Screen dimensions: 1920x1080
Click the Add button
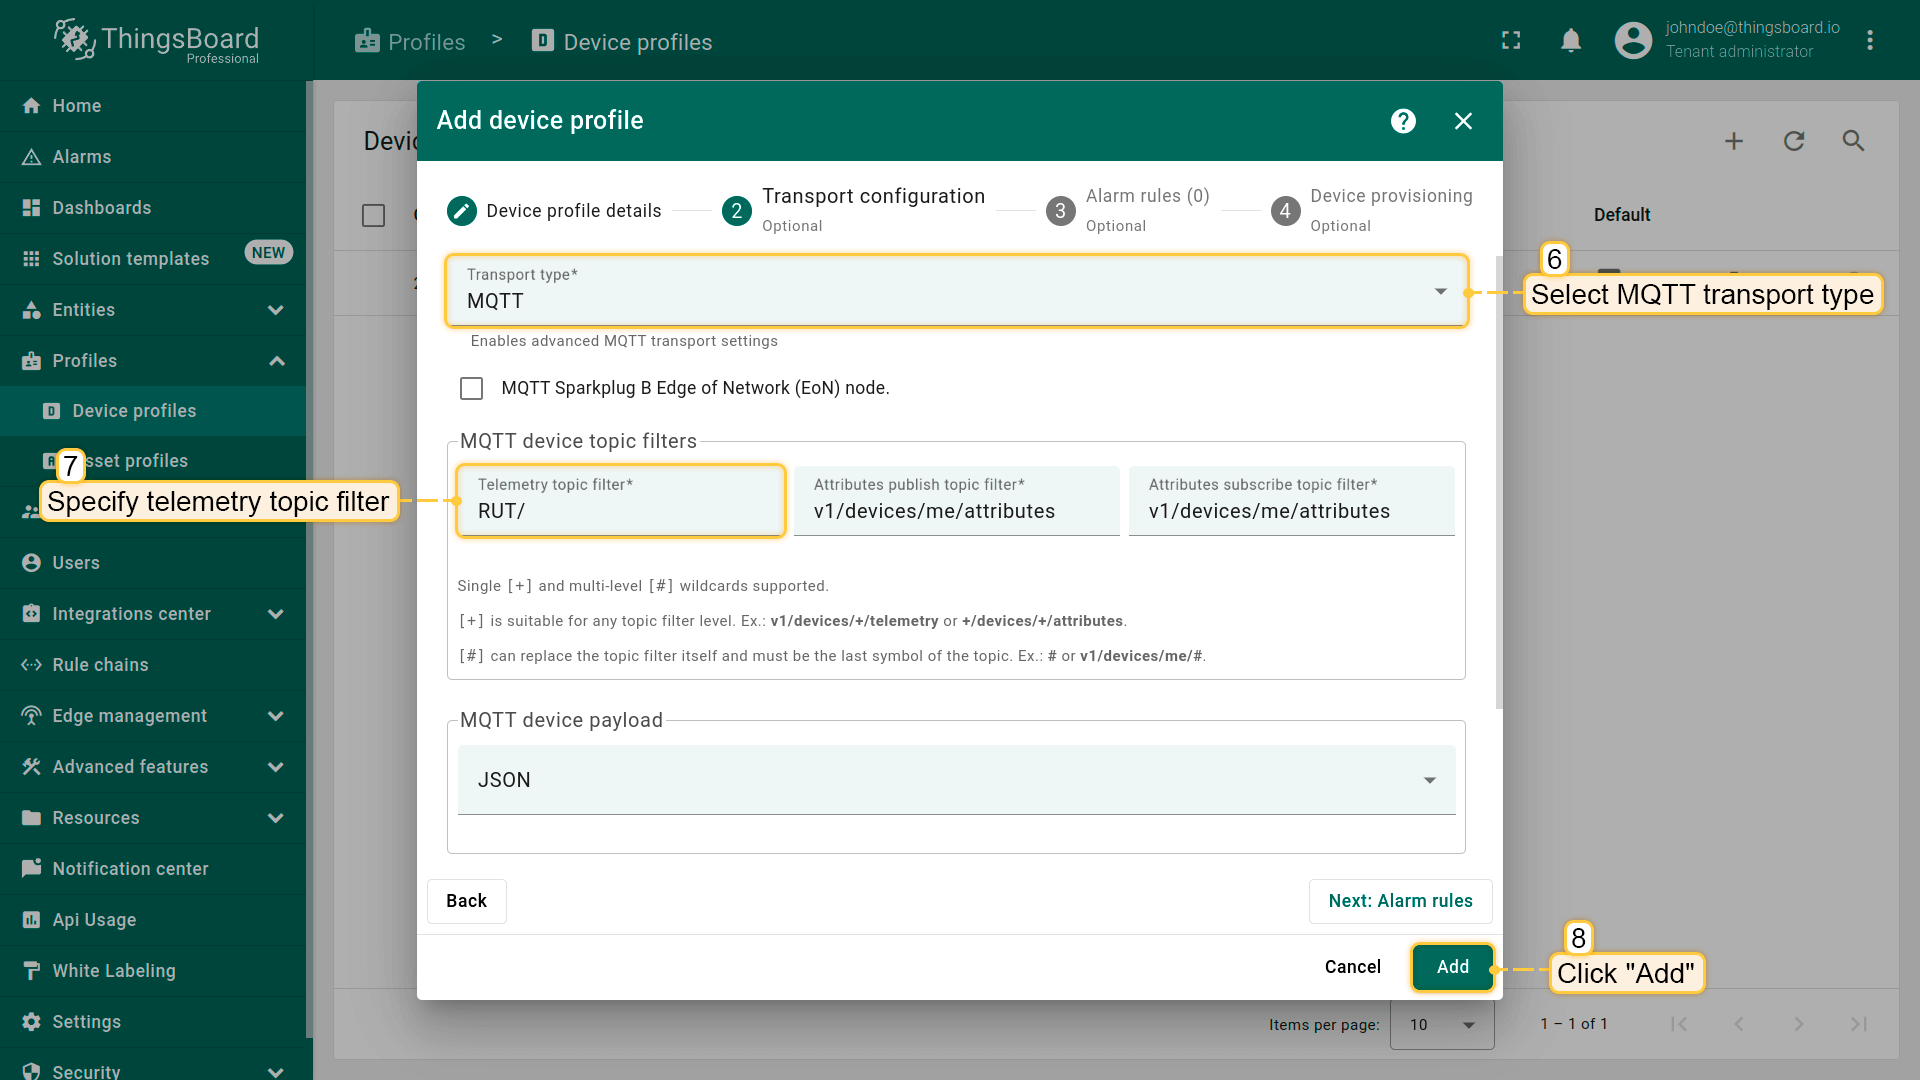click(1452, 967)
